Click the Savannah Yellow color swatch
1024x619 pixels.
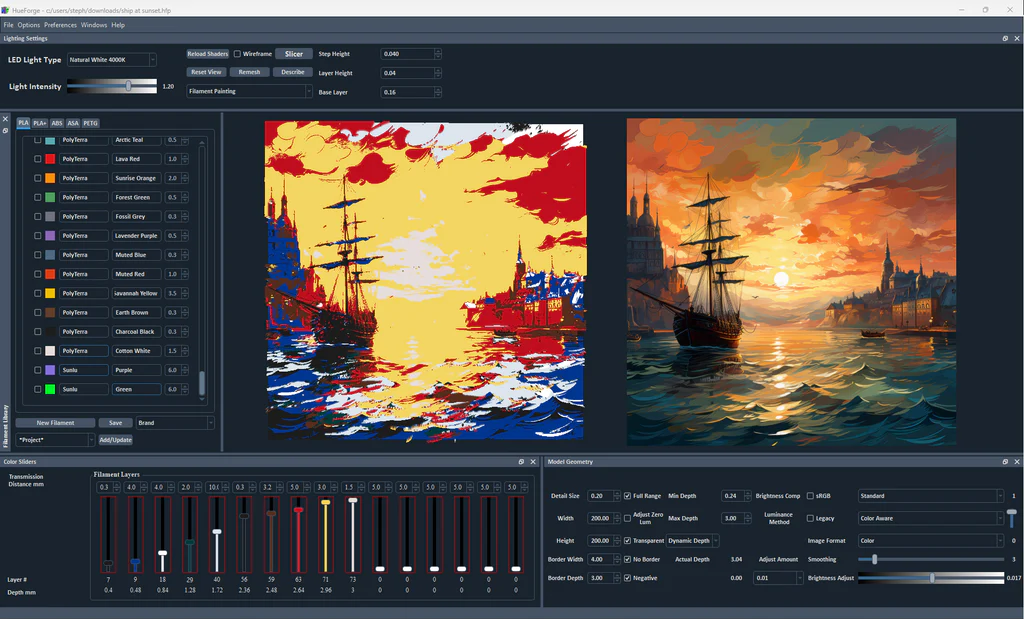[50, 293]
